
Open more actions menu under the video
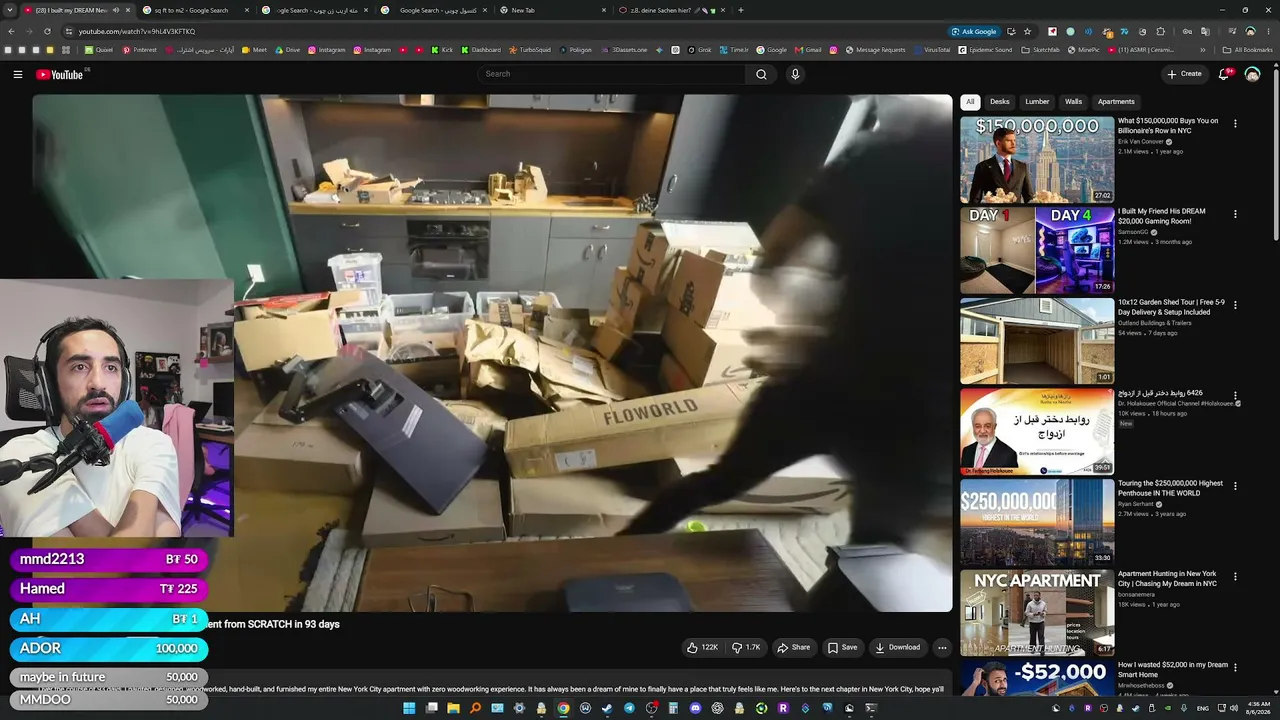click(x=942, y=647)
